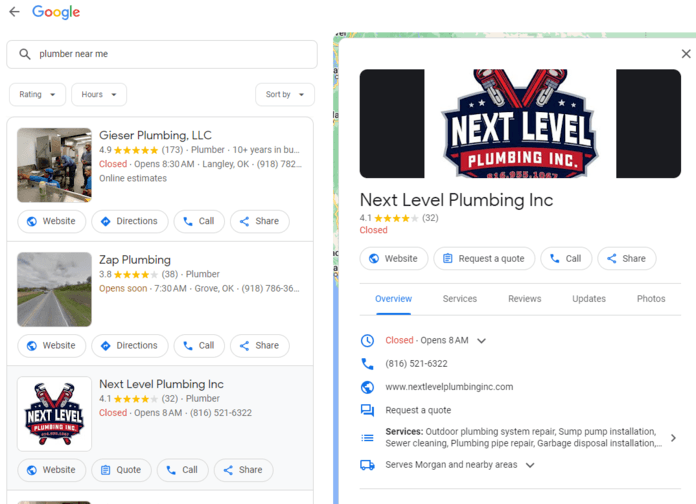Share the Gieser Plumbing listing
The image size is (696, 504).
pos(260,221)
